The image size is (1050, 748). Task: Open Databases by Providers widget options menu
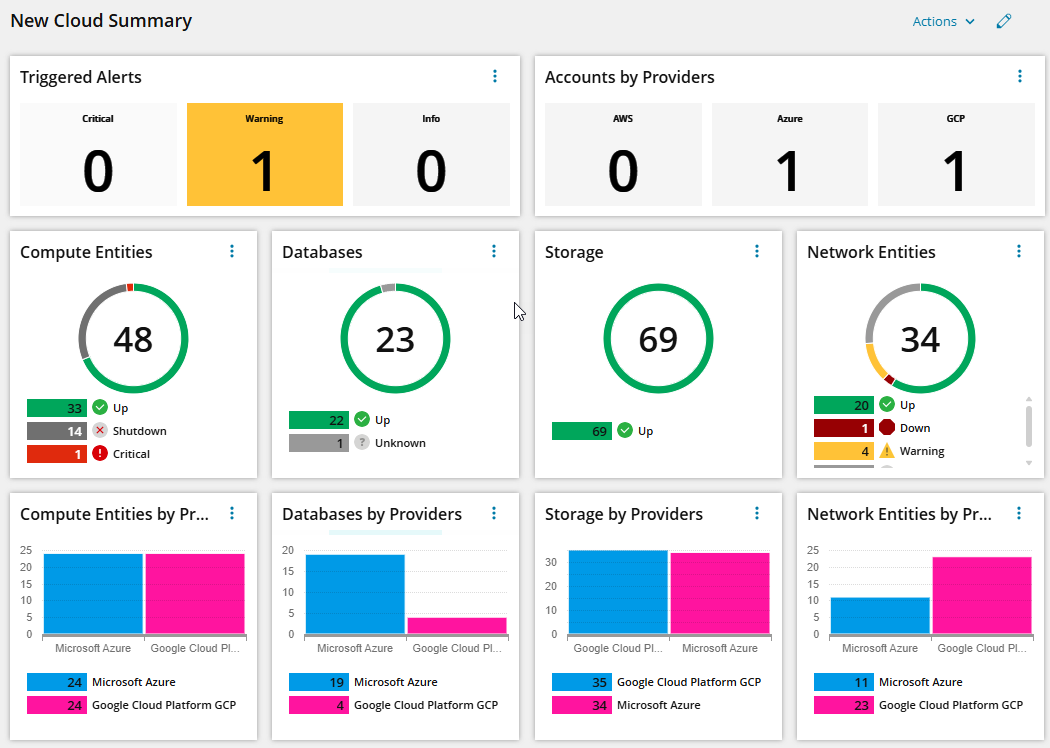coord(494,514)
